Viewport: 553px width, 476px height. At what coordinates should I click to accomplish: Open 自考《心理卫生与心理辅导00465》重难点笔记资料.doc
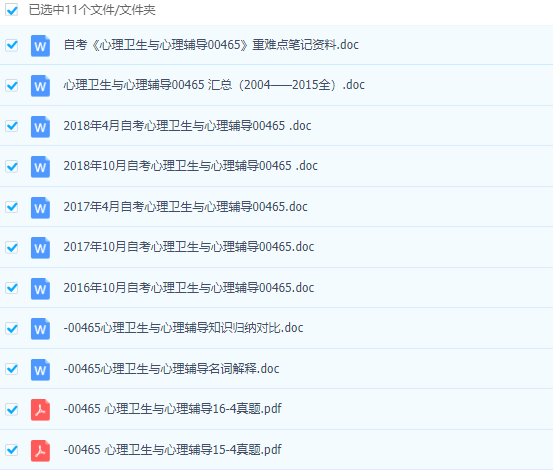(x=211, y=45)
